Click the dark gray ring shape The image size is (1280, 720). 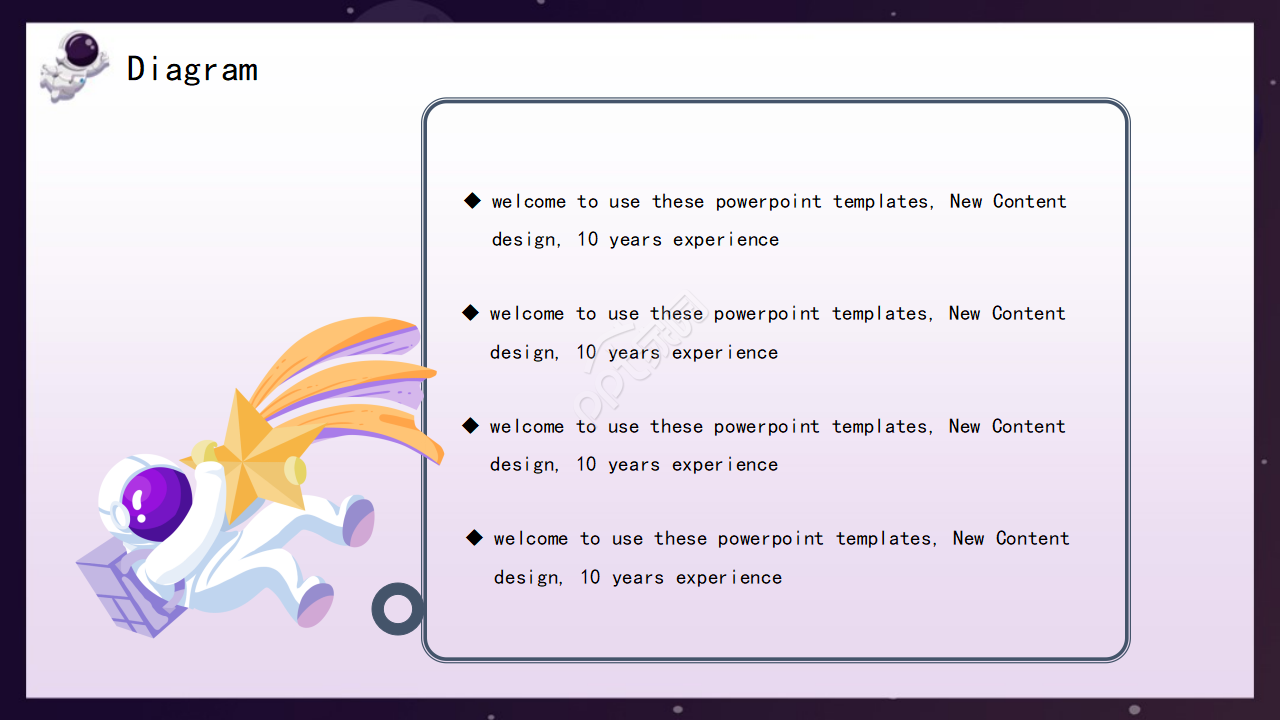(398, 608)
